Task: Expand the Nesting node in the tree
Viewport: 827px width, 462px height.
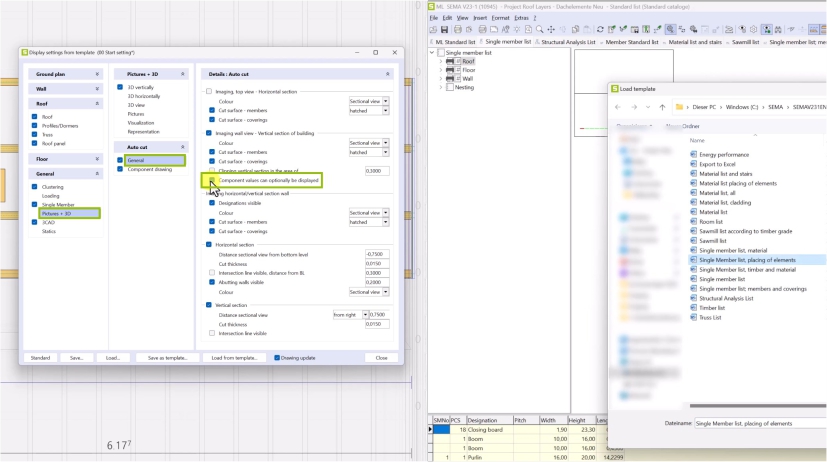Action: pyautogui.click(x=441, y=87)
